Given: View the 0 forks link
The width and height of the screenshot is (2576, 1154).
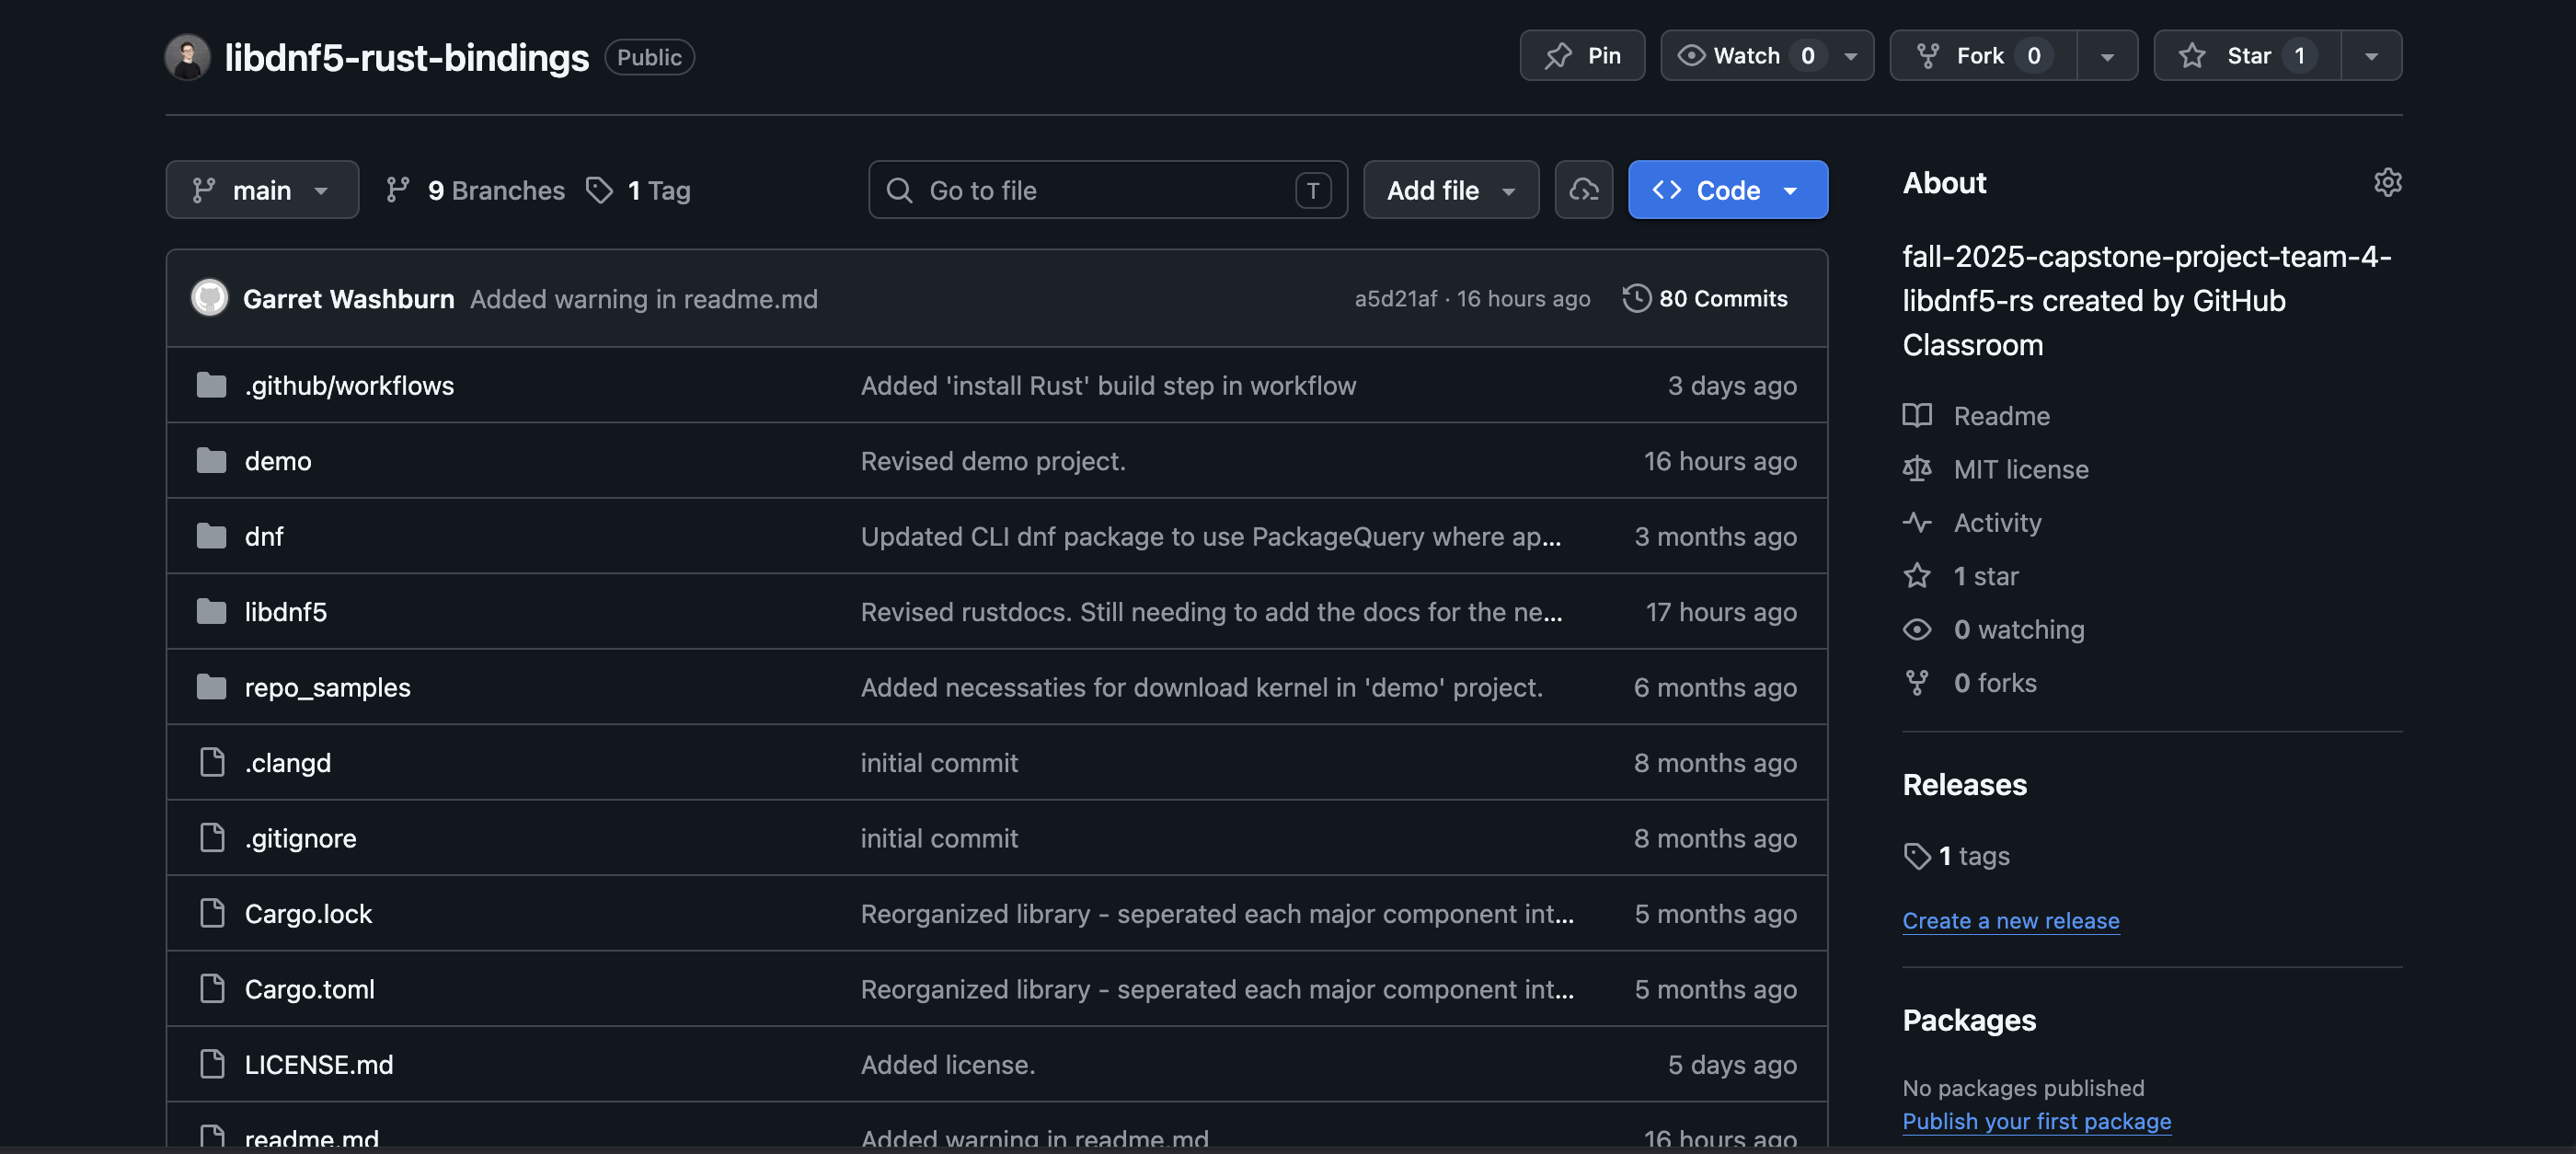Looking at the screenshot, I should point(1970,683).
